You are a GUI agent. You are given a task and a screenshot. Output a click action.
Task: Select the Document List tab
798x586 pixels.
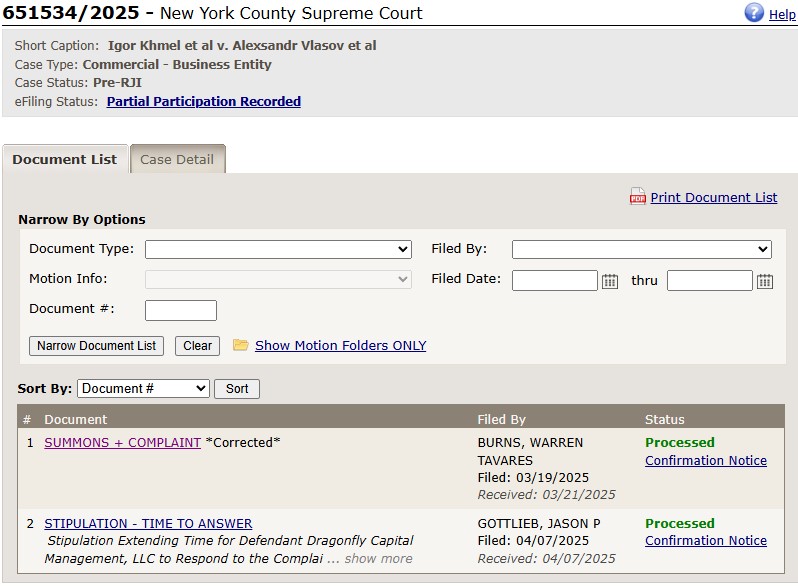point(65,159)
